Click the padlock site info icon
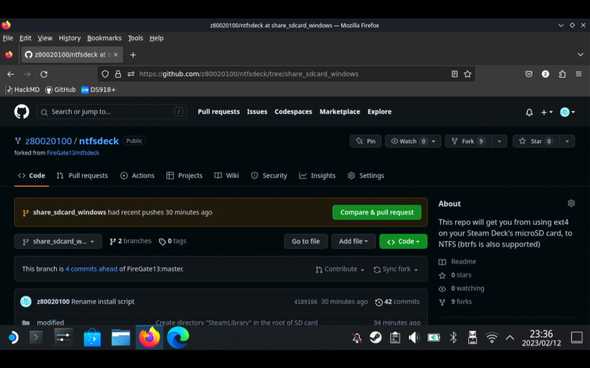The height and width of the screenshot is (368, 590). tap(118, 74)
